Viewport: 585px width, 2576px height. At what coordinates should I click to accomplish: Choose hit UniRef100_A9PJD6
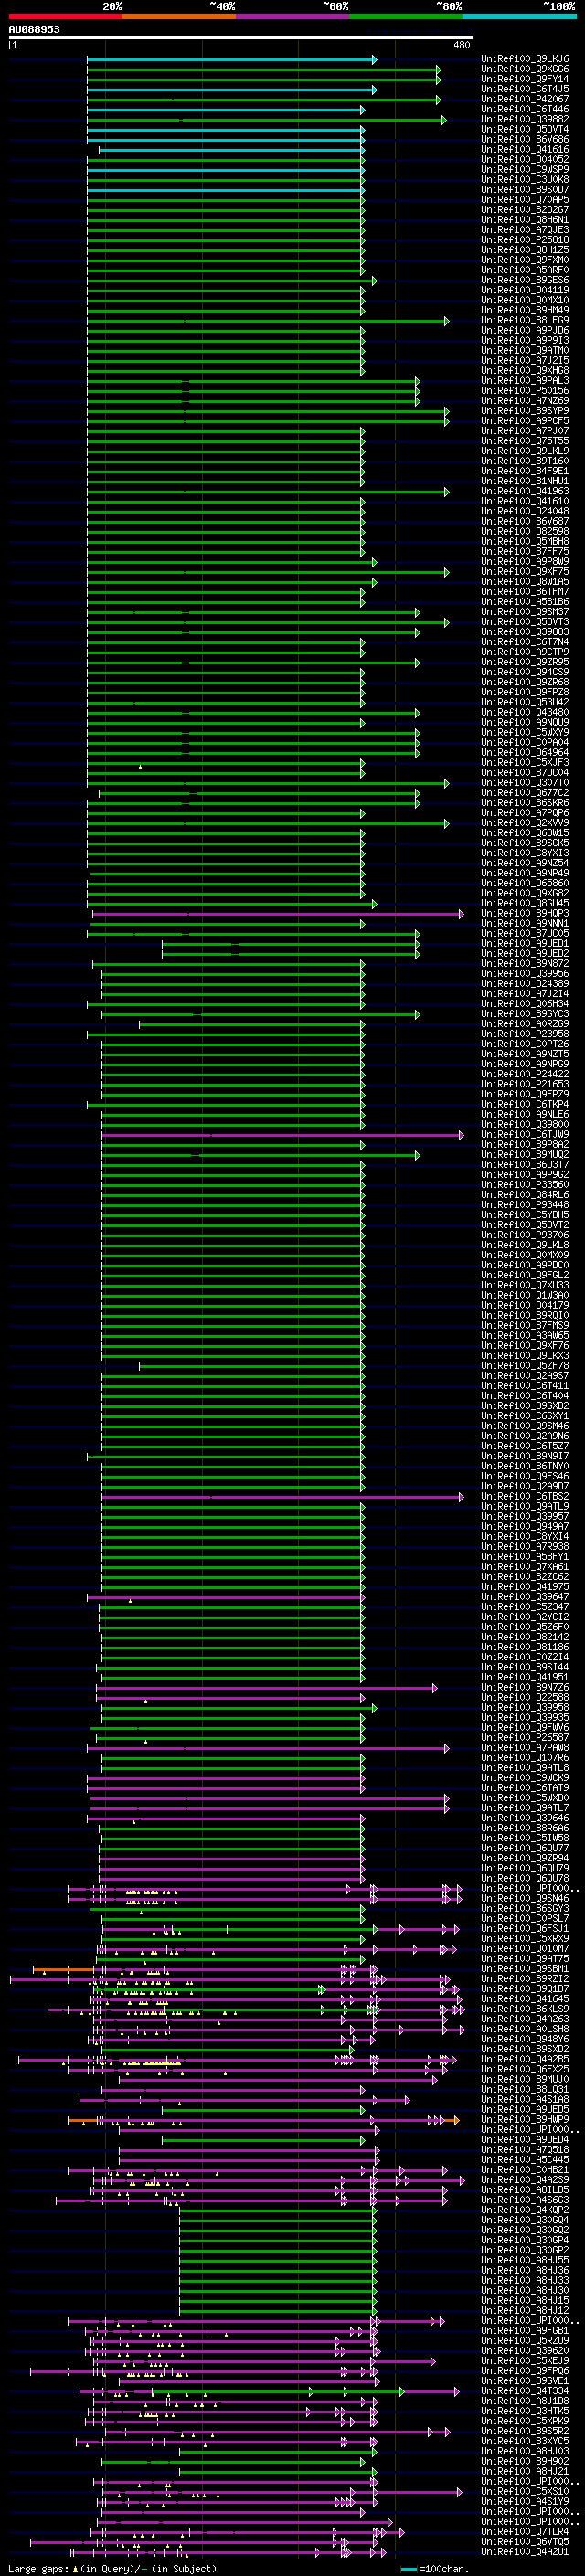pos(525,330)
